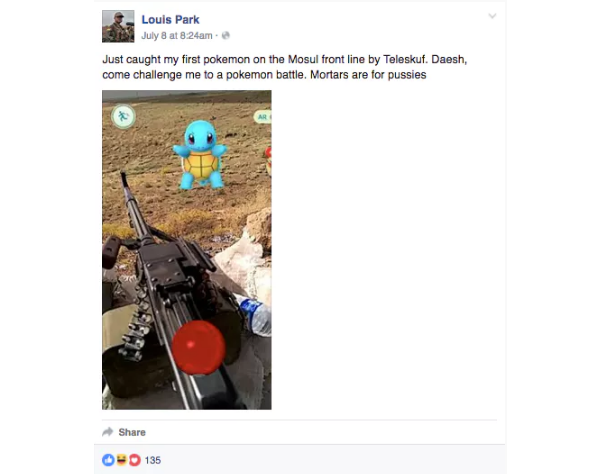Tap the red Pokeball in the photo
The width and height of the screenshot is (600, 474).
[198, 347]
